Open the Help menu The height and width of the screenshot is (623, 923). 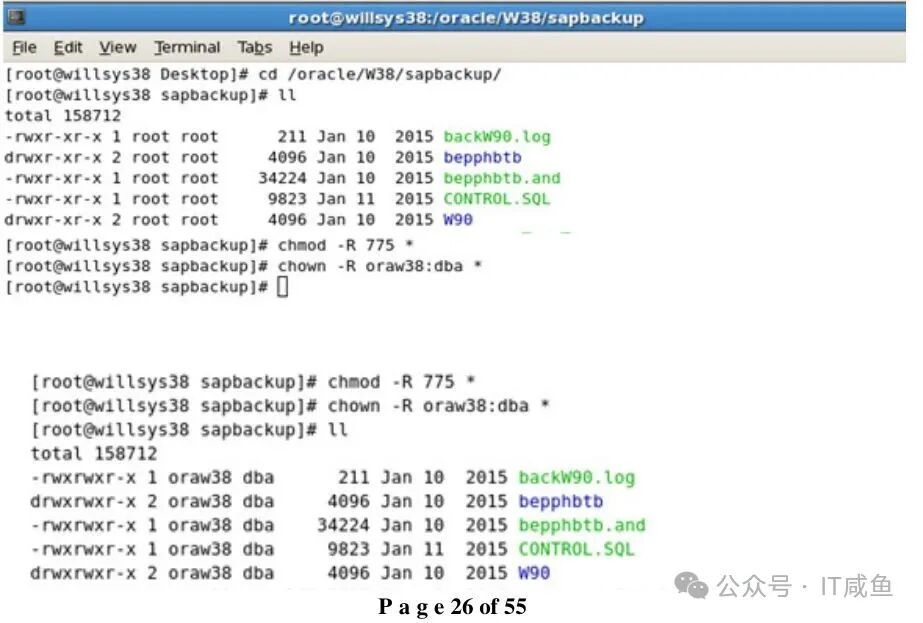(306, 47)
